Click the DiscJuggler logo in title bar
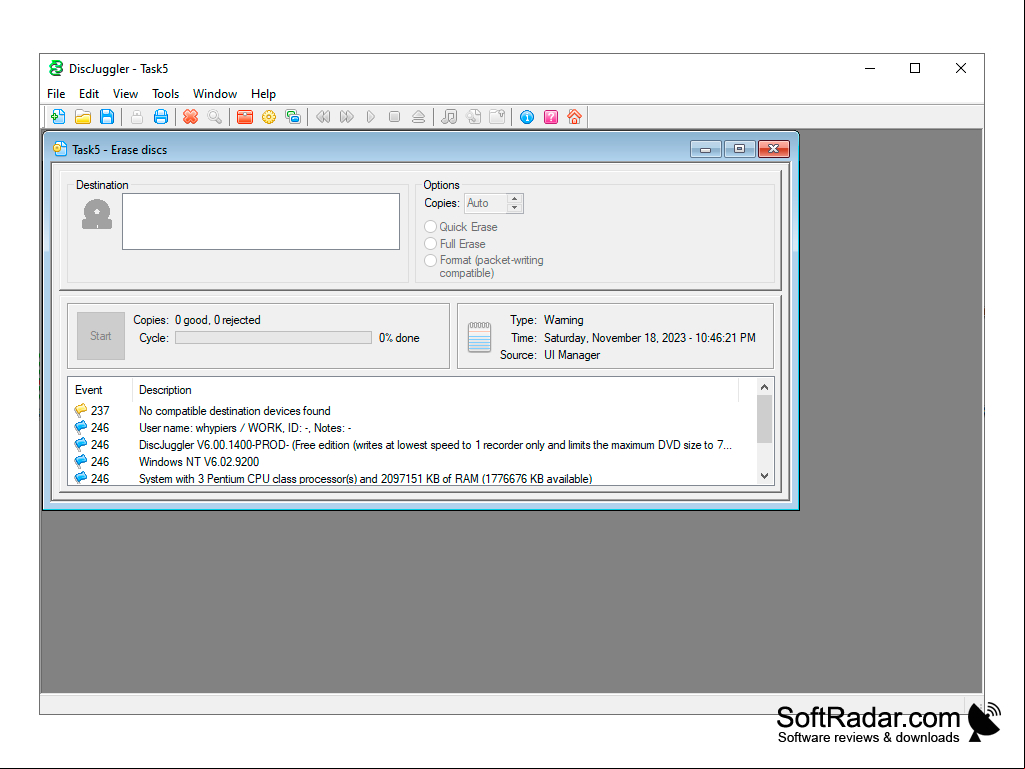 coord(56,68)
